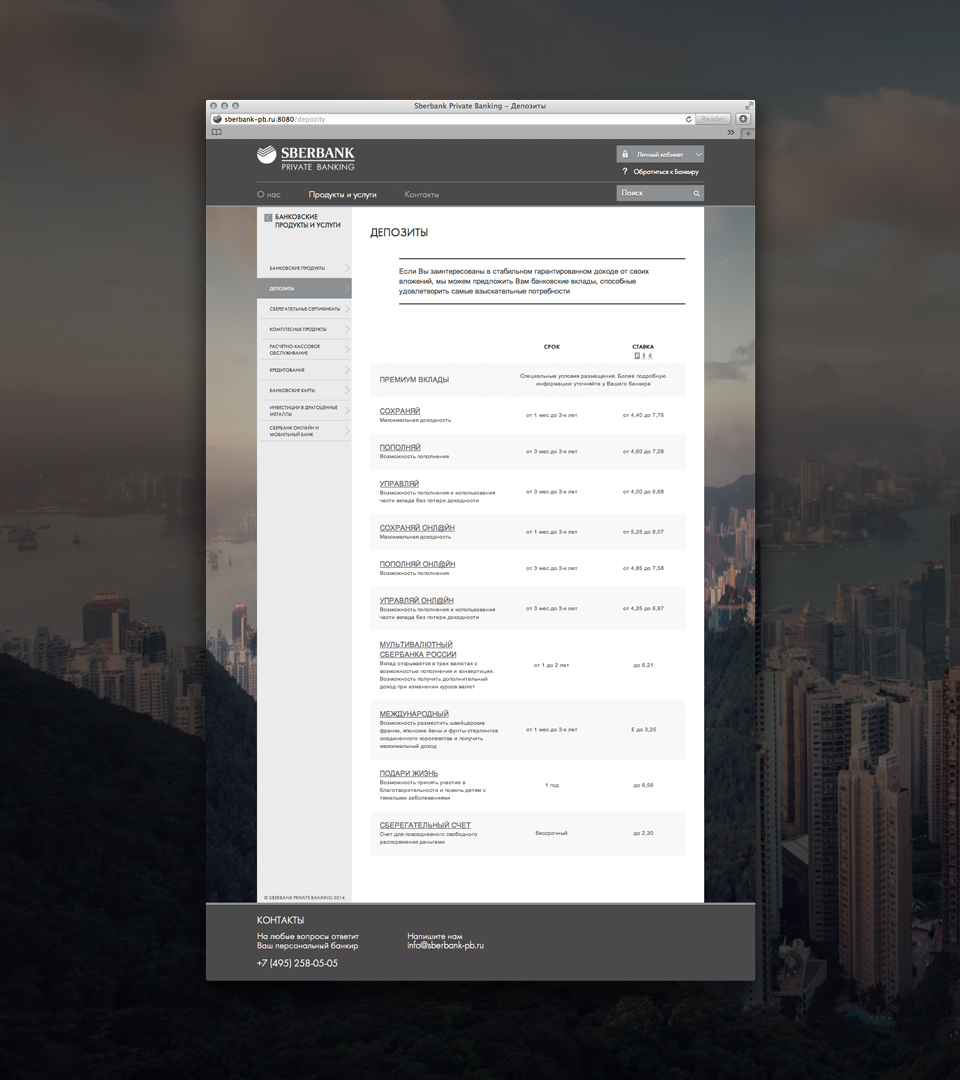Image resolution: width=960 pixels, height=1080 pixels.
Task: Click the reload icon in the address bar
Action: pyautogui.click(x=688, y=119)
